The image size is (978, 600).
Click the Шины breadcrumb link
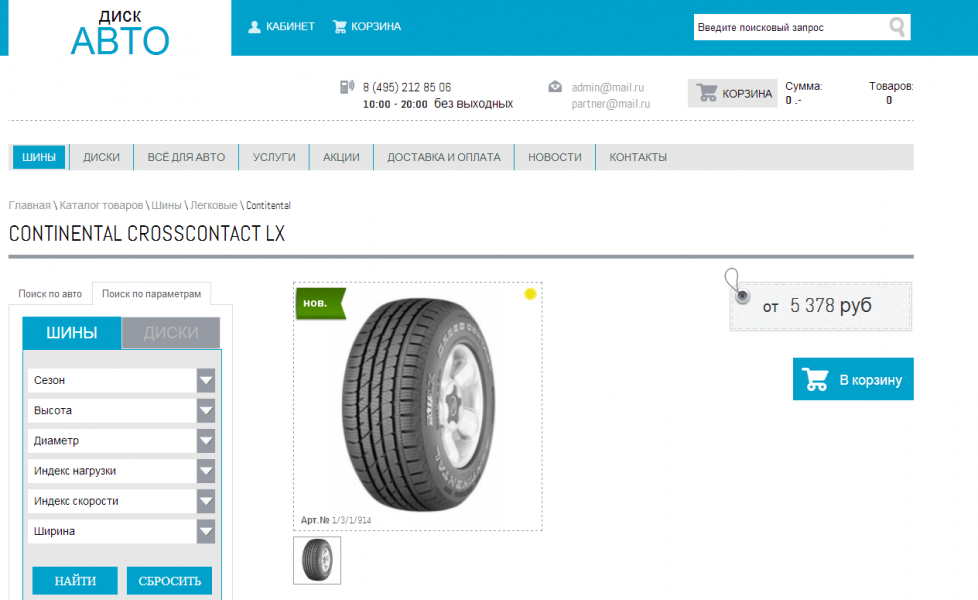click(167, 205)
